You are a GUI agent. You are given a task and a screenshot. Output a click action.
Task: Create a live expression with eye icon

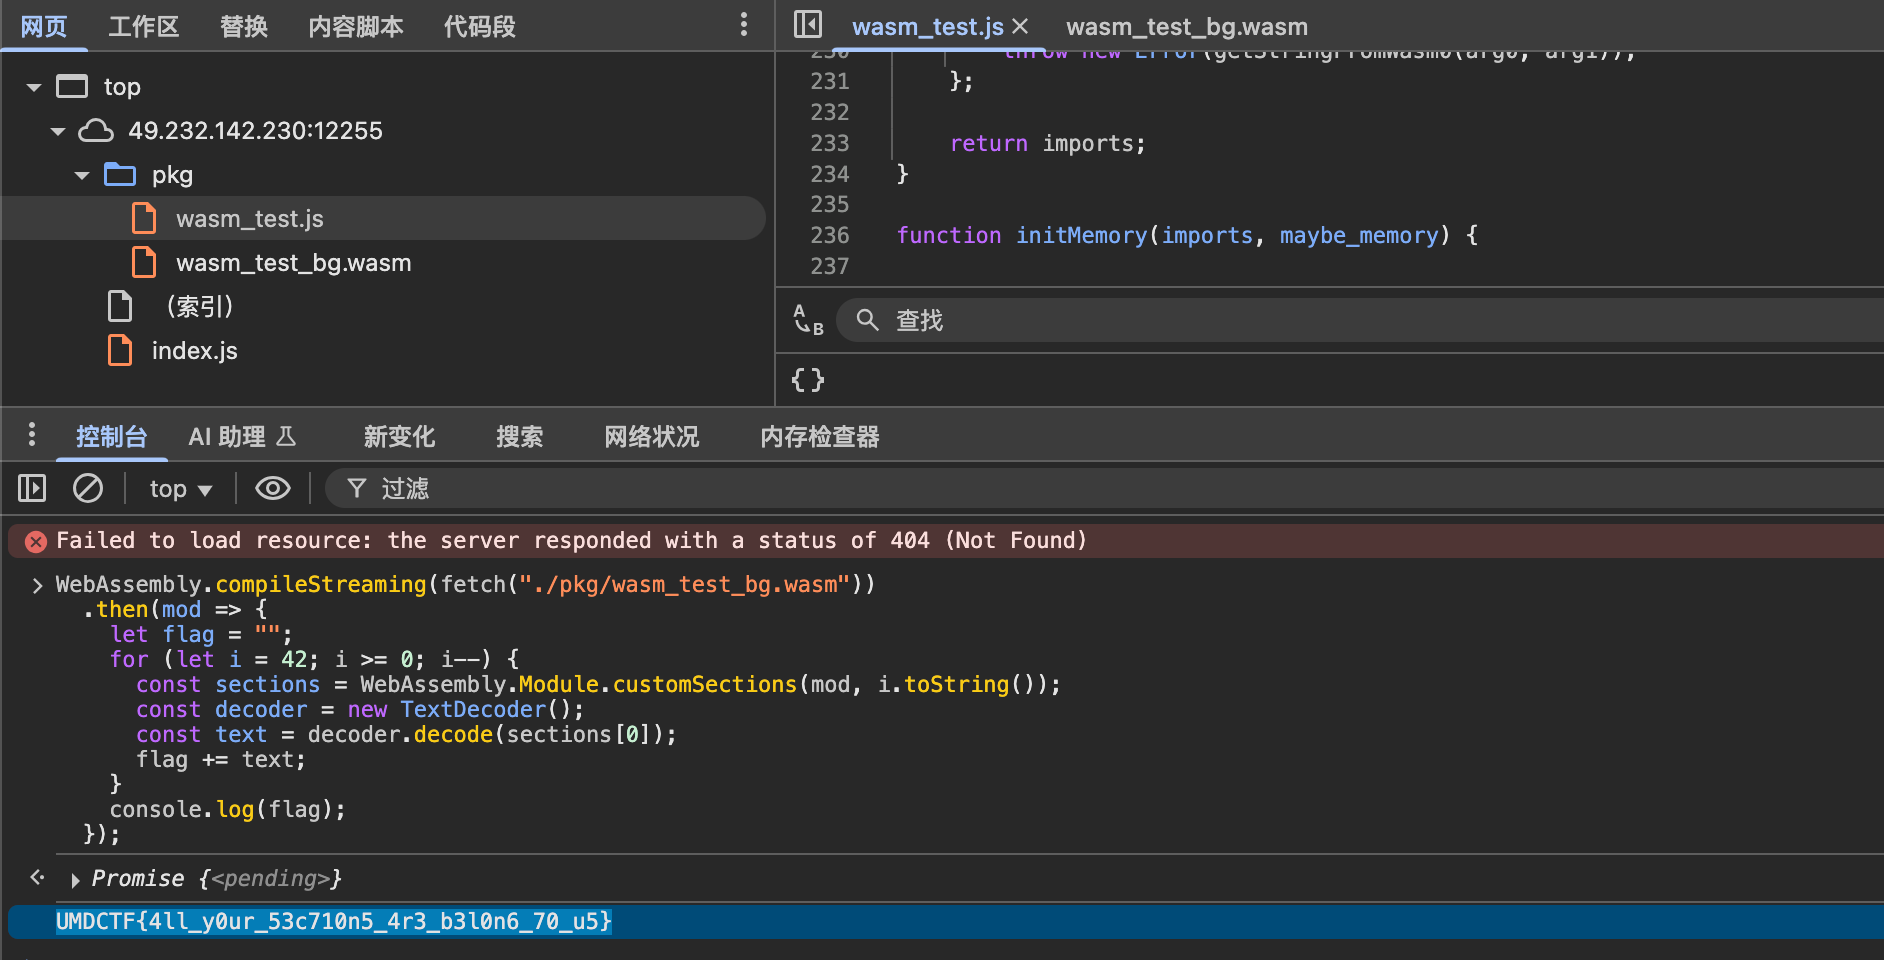[x=272, y=488]
